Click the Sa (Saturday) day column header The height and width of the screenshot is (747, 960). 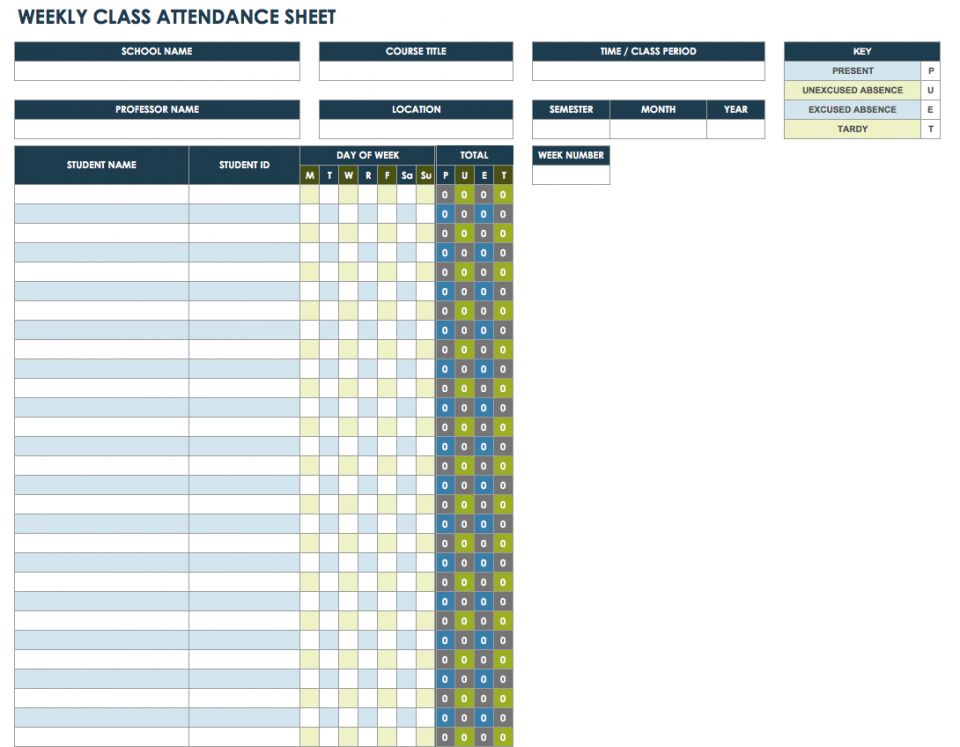[x=407, y=175]
